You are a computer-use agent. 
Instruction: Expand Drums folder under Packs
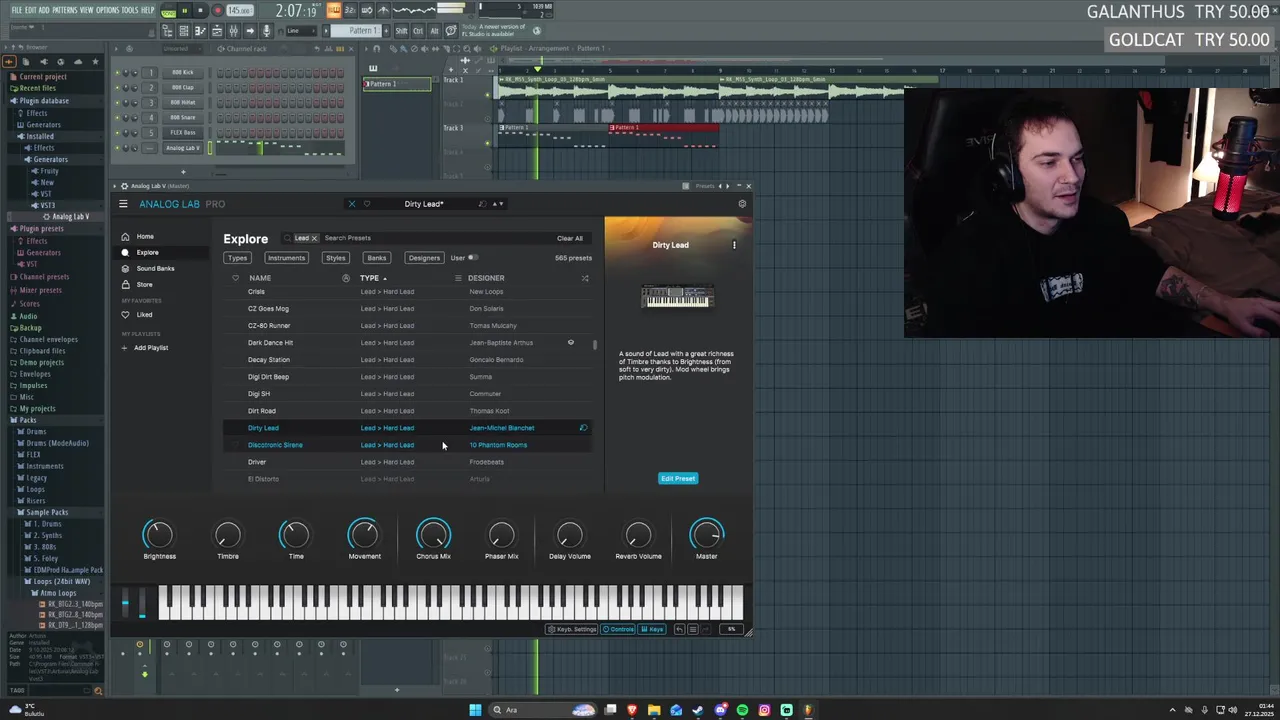pyautogui.click(x=36, y=432)
